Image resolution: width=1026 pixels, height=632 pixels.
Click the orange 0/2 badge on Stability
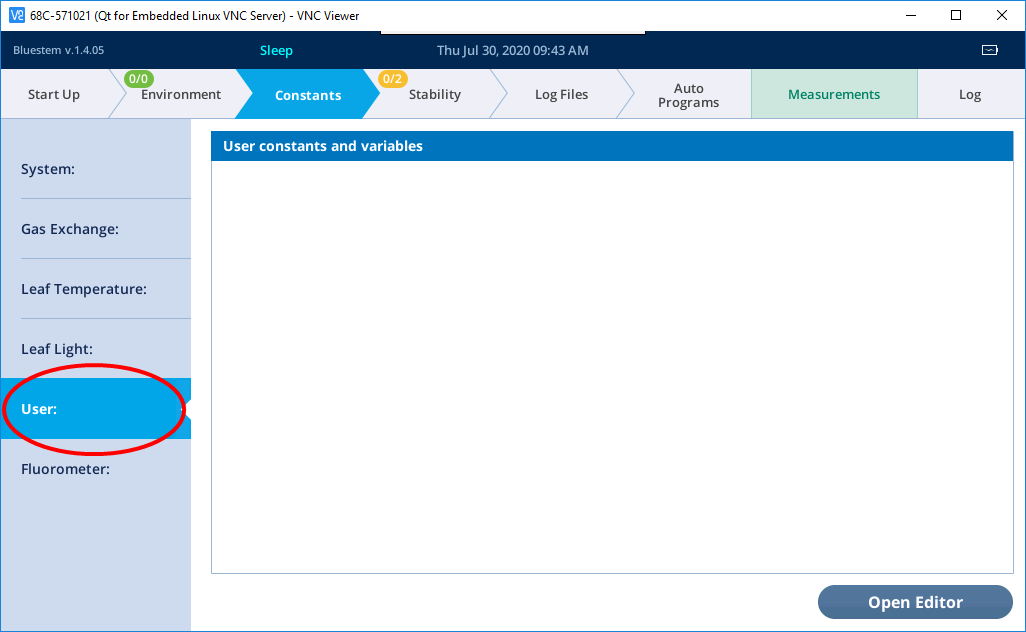click(392, 79)
